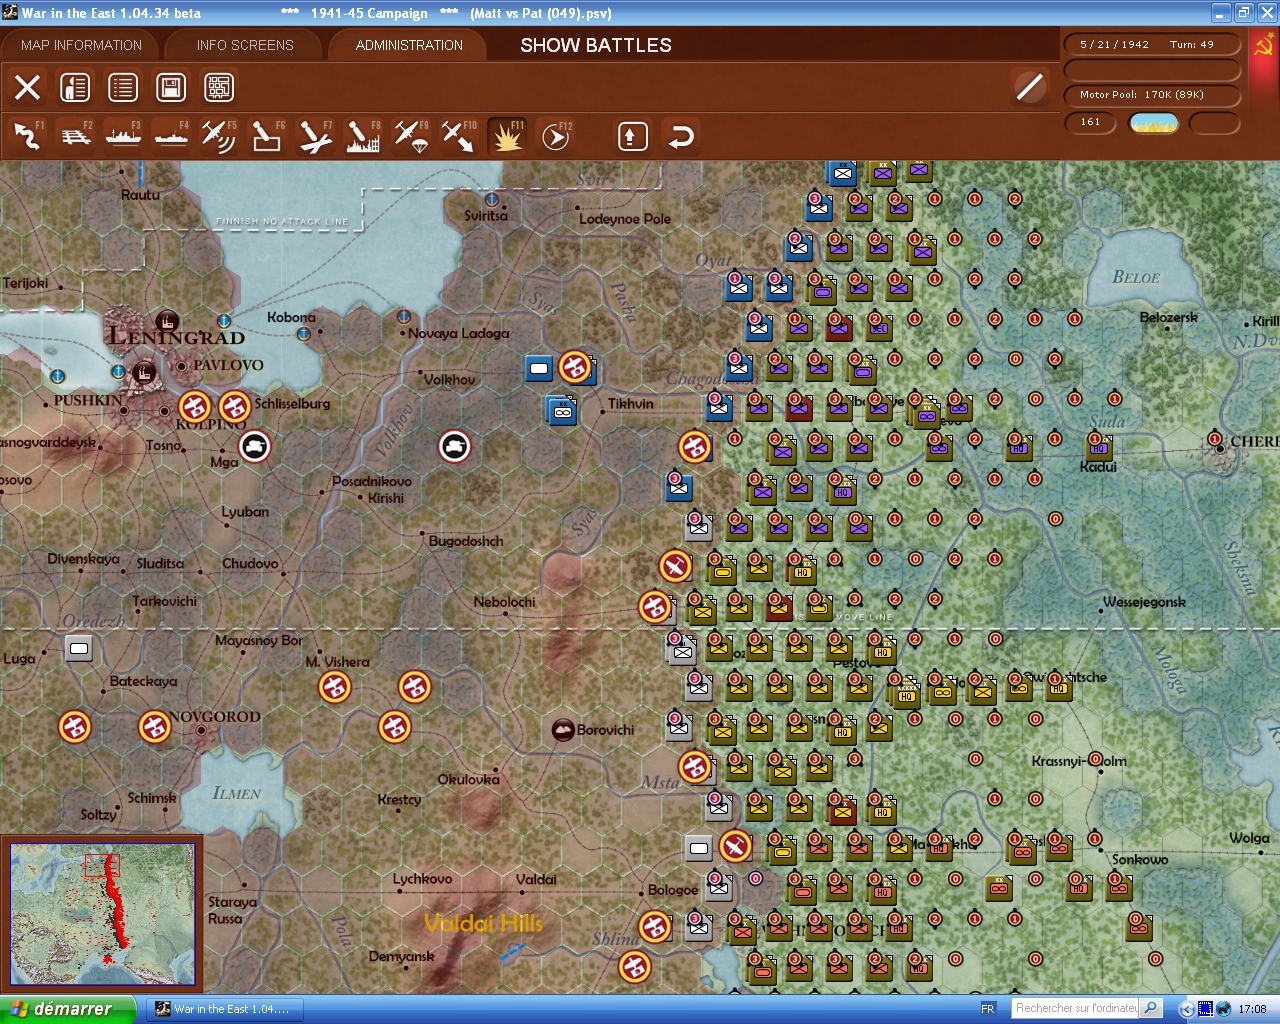Click the Tikhvin town label

point(630,404)
